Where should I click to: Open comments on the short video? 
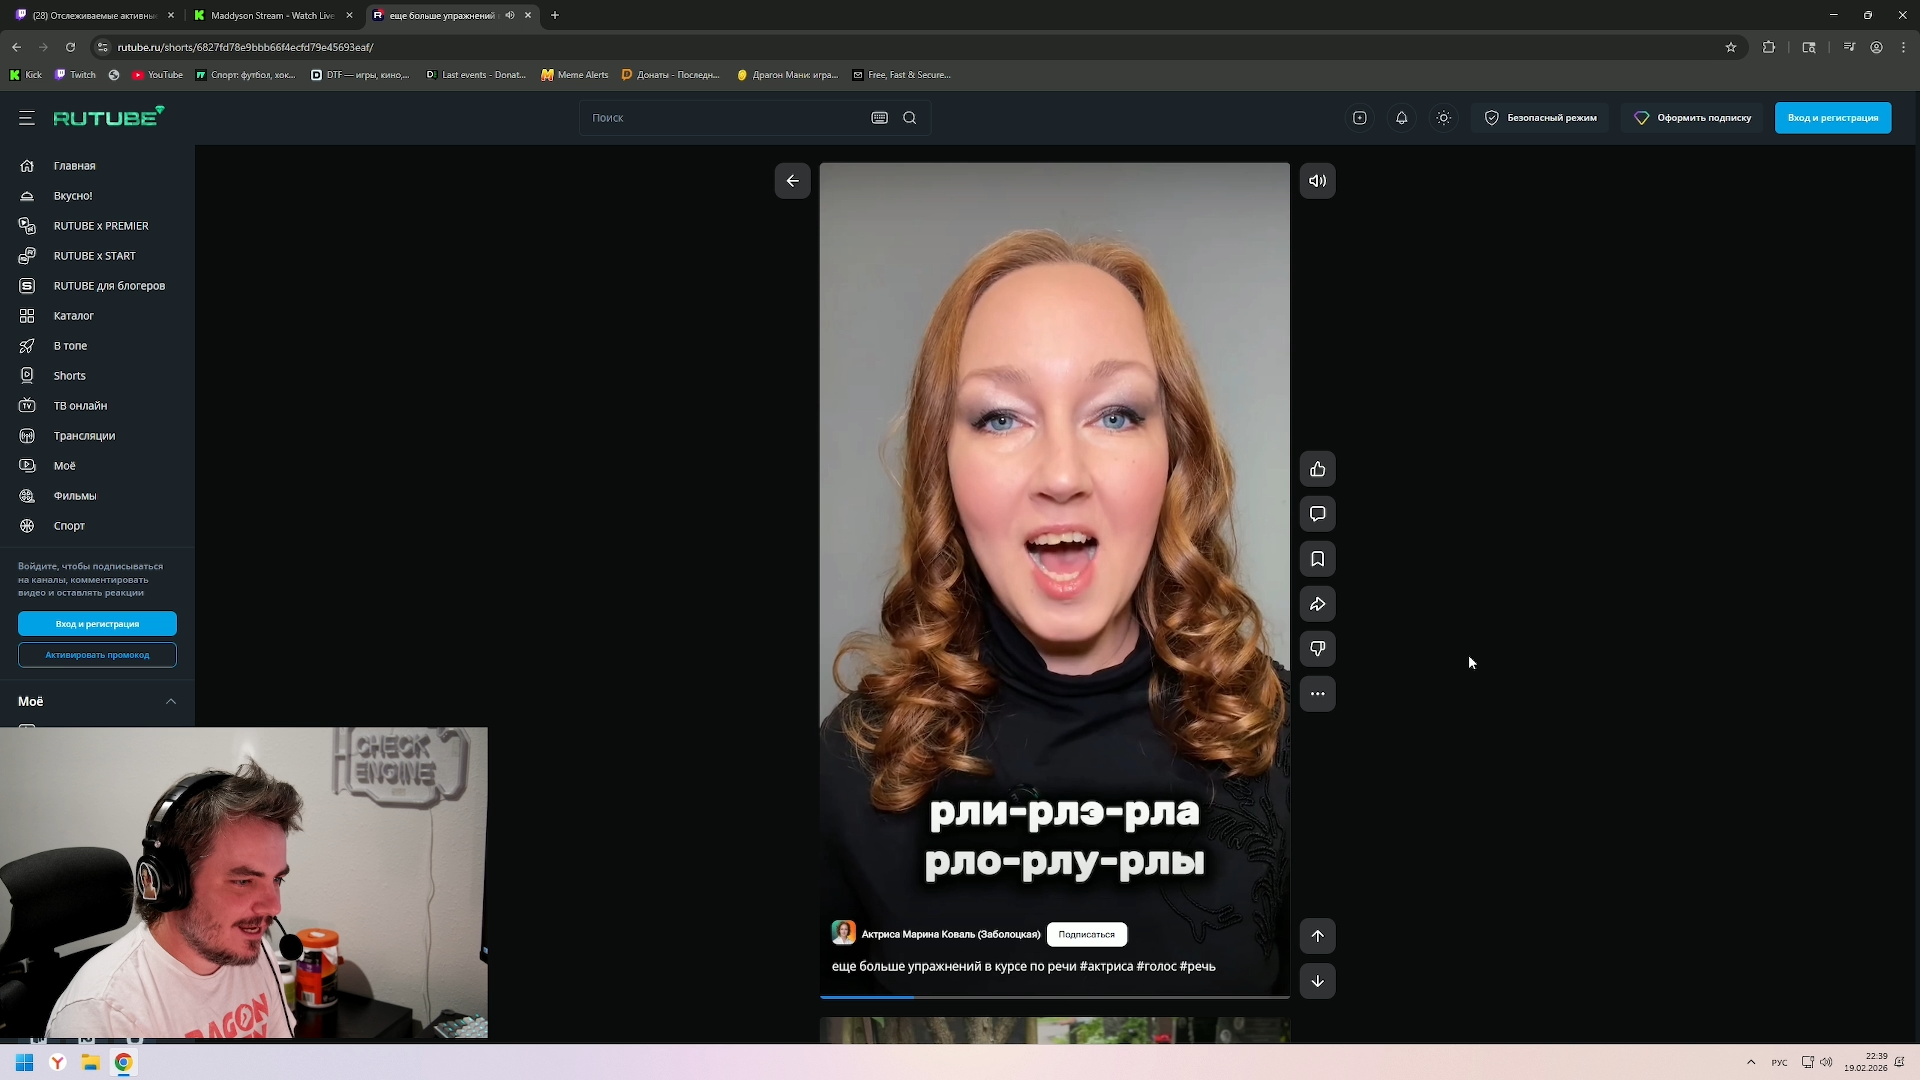(x=1317, y=514)
